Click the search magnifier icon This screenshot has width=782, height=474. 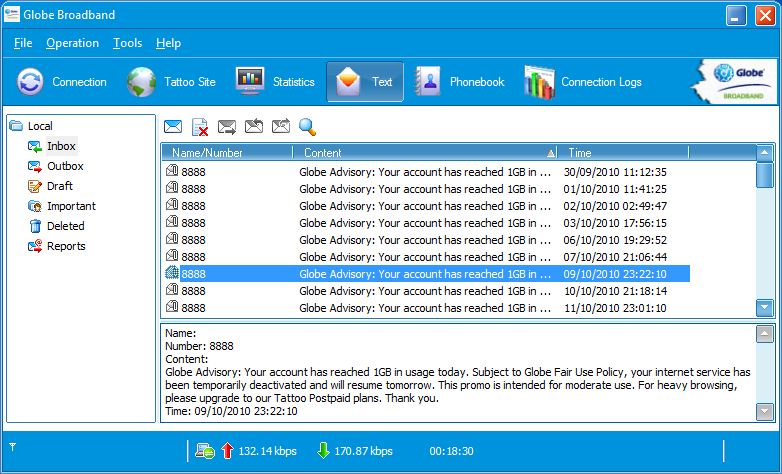(x=307, y=127)
